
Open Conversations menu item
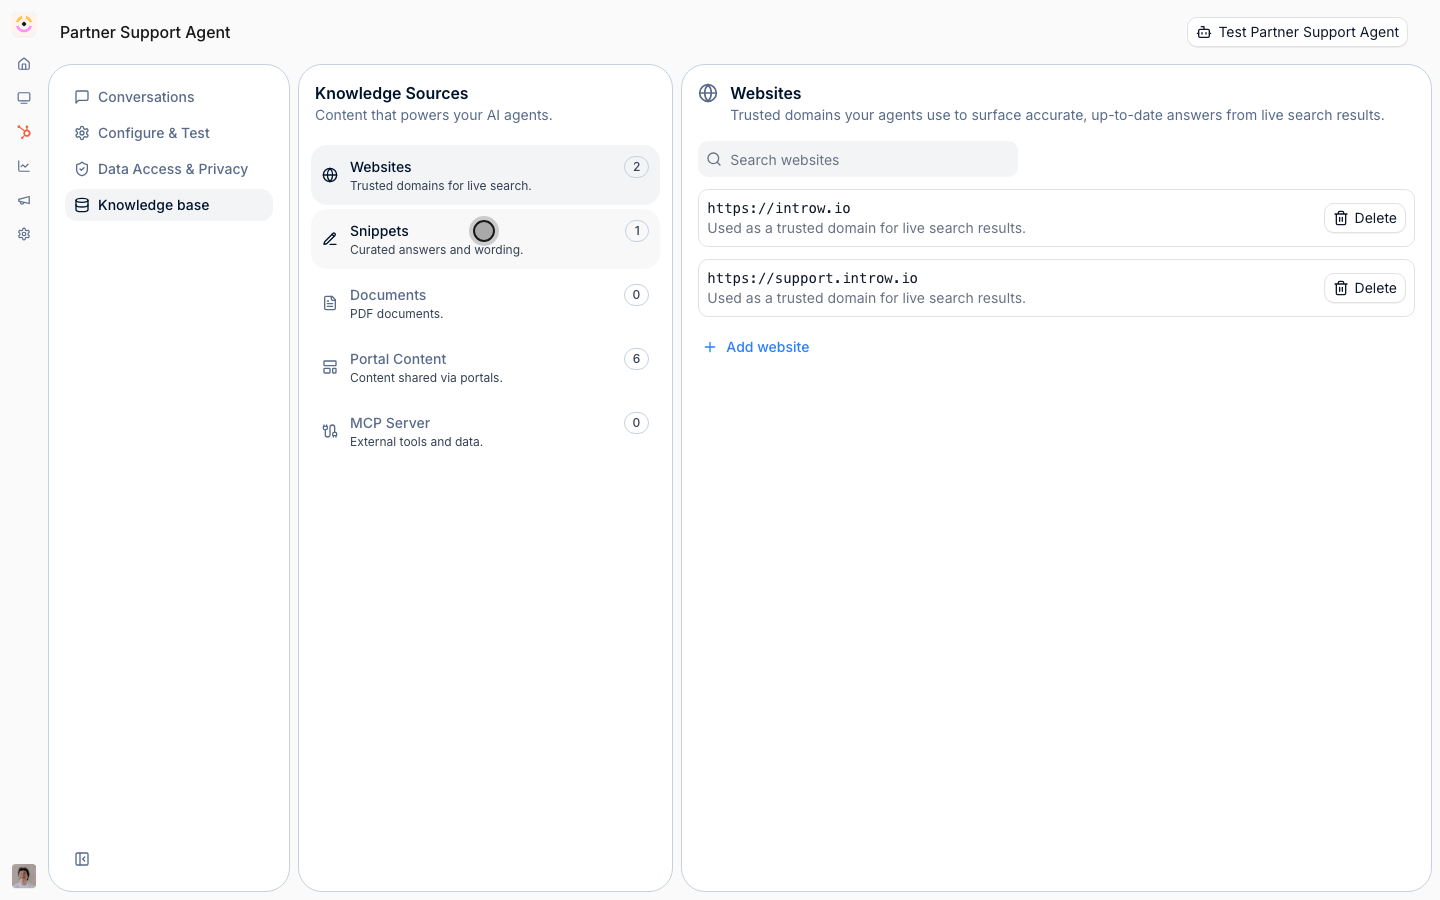click(x=169, y=97)
